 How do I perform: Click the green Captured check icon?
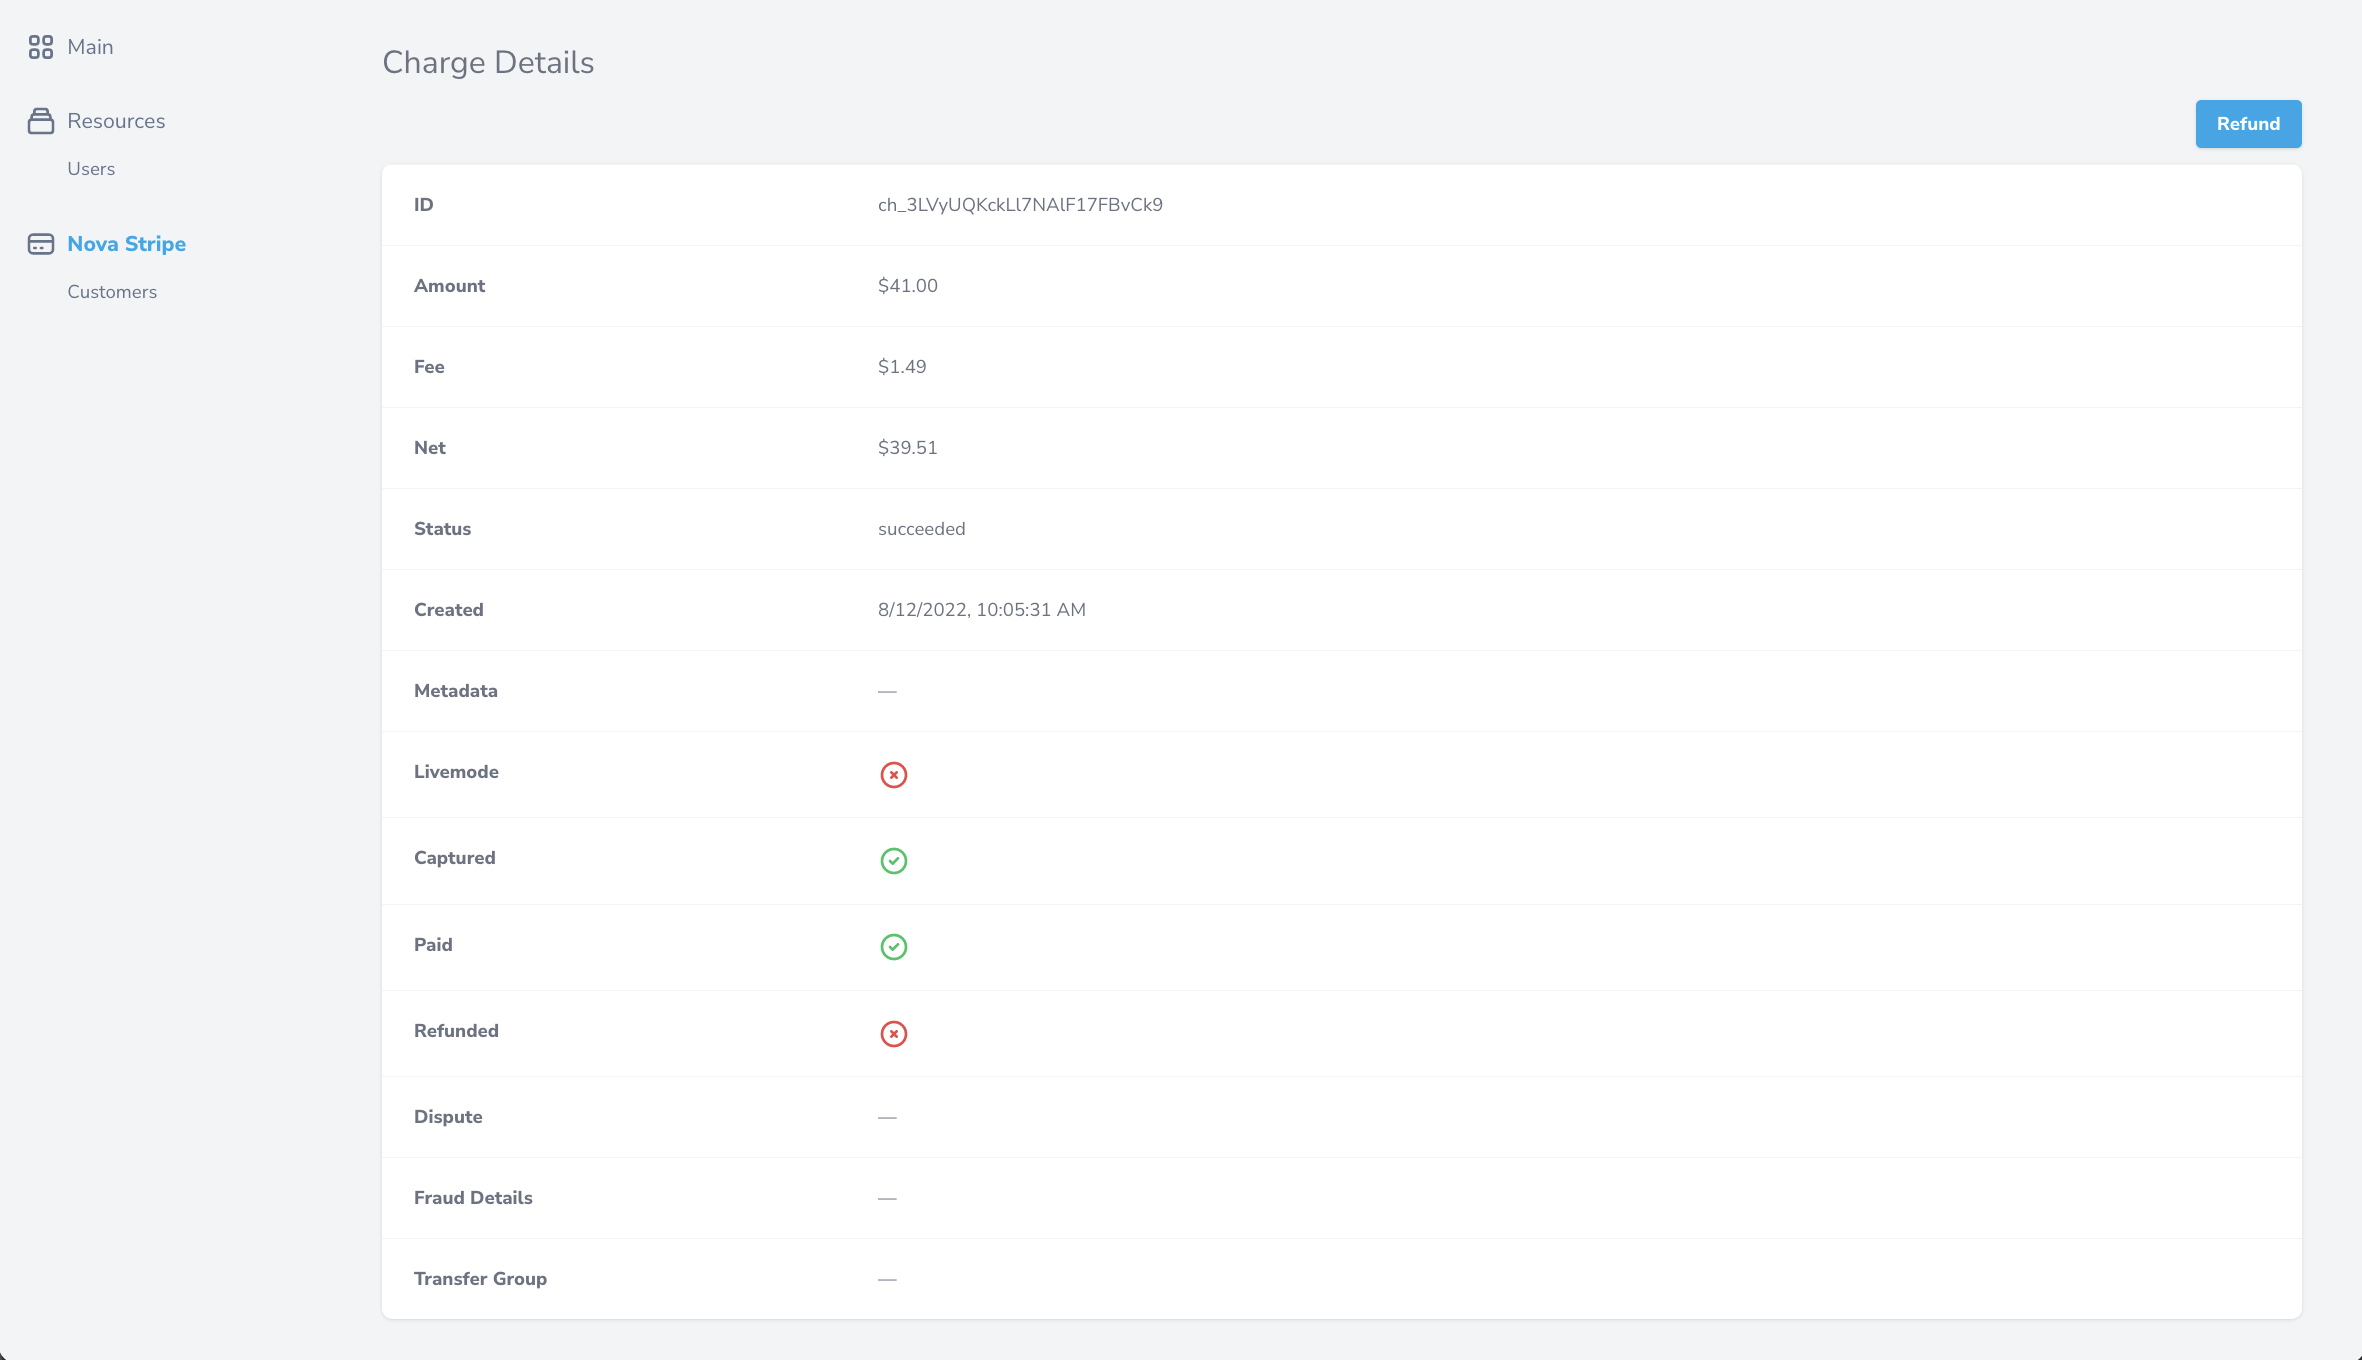click(x=893, y=861)
